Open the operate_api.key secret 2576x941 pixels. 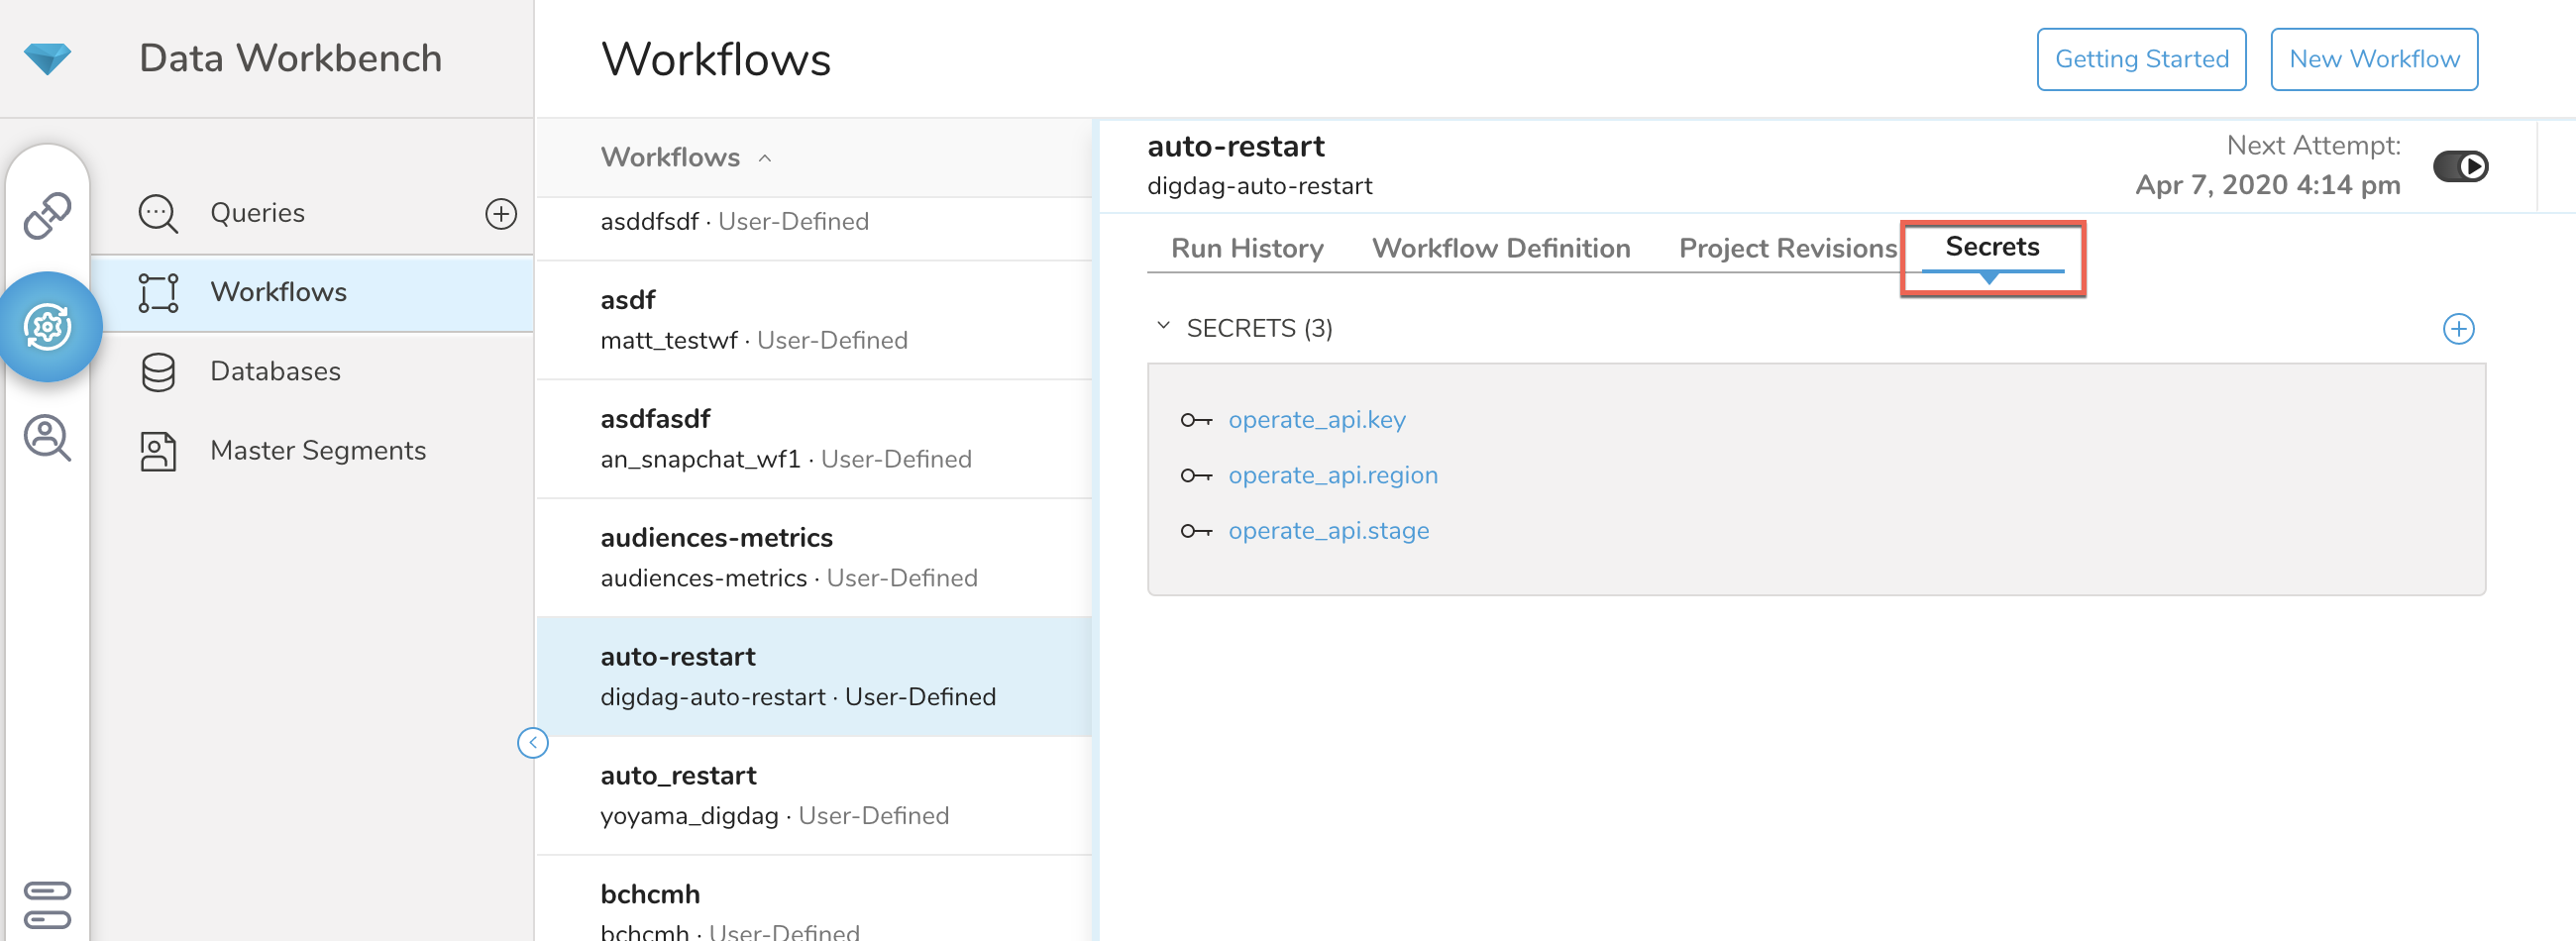pos(1316,420)
